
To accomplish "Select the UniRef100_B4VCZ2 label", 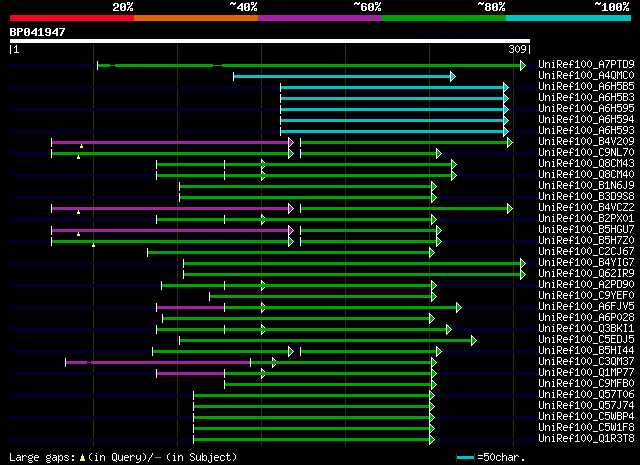I will tap(586, 207).
